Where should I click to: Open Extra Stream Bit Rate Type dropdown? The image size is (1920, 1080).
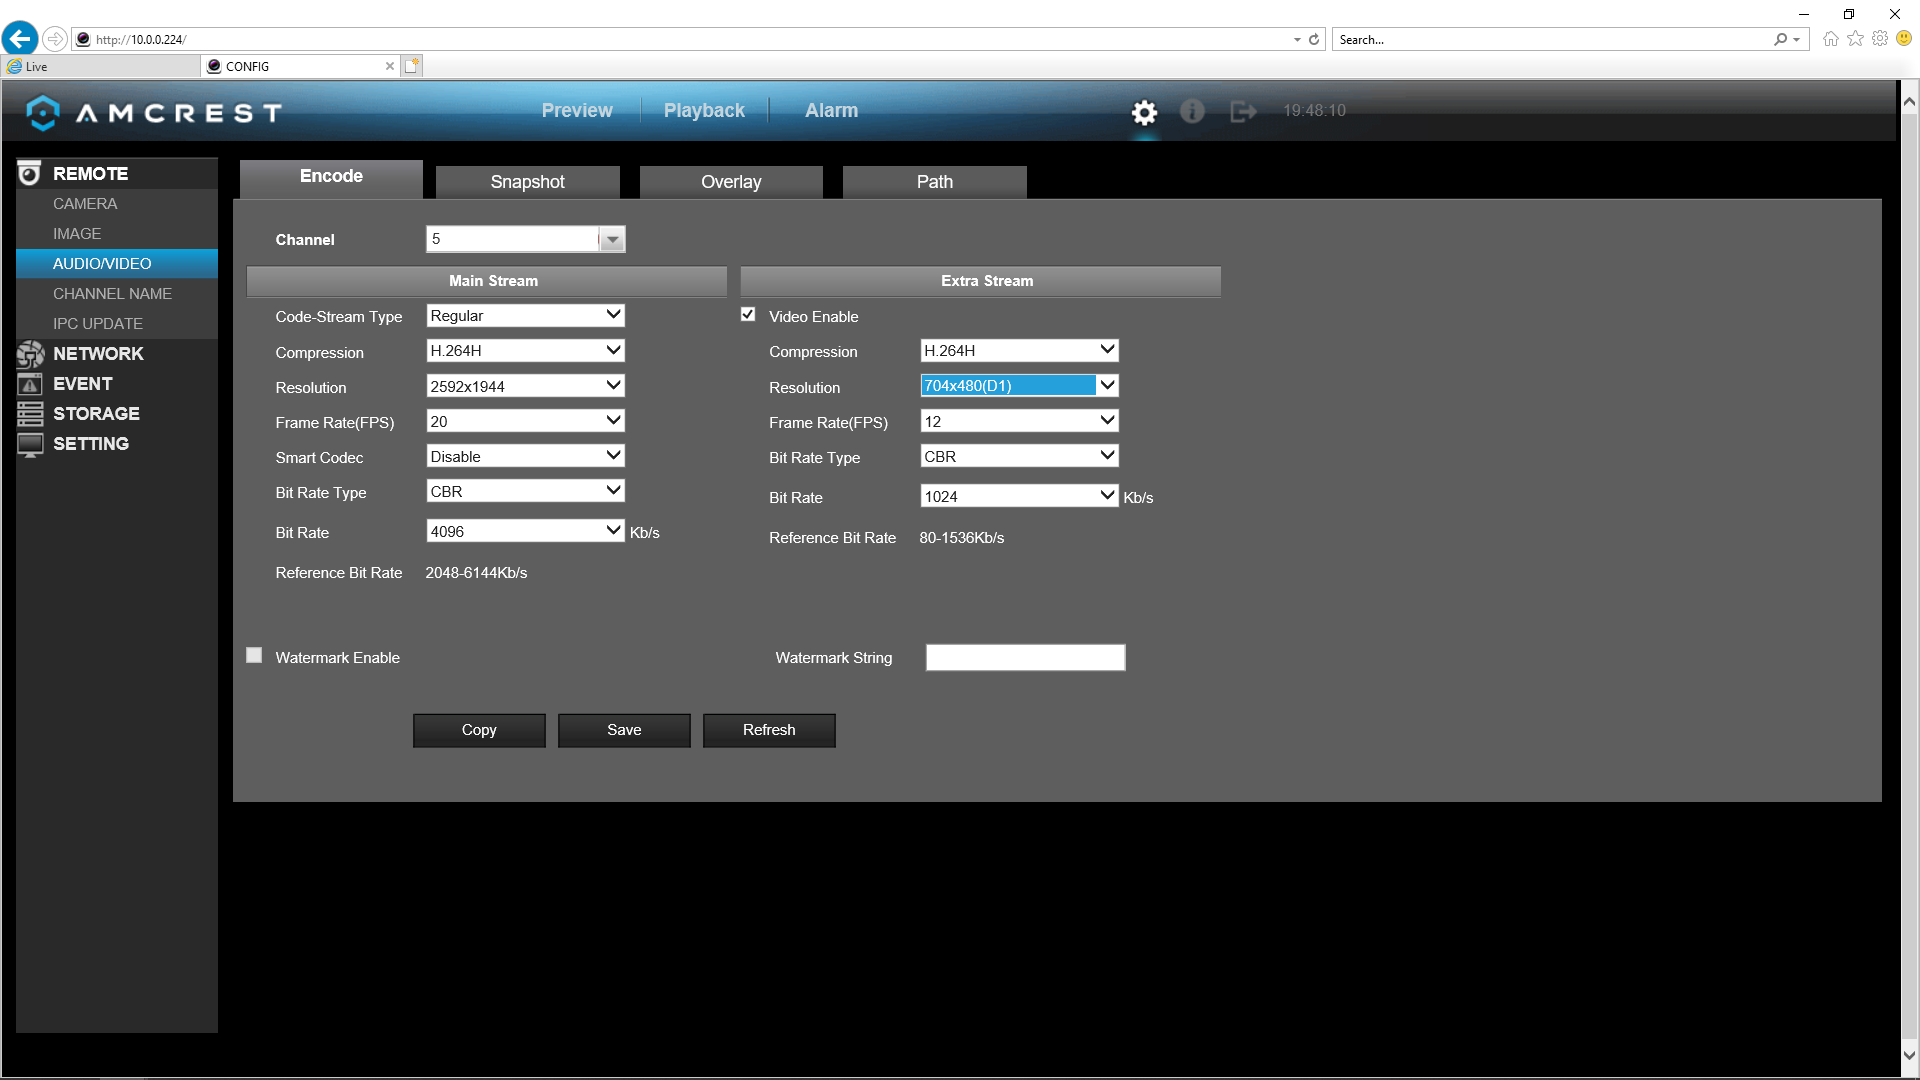[x=1019, y=456]
